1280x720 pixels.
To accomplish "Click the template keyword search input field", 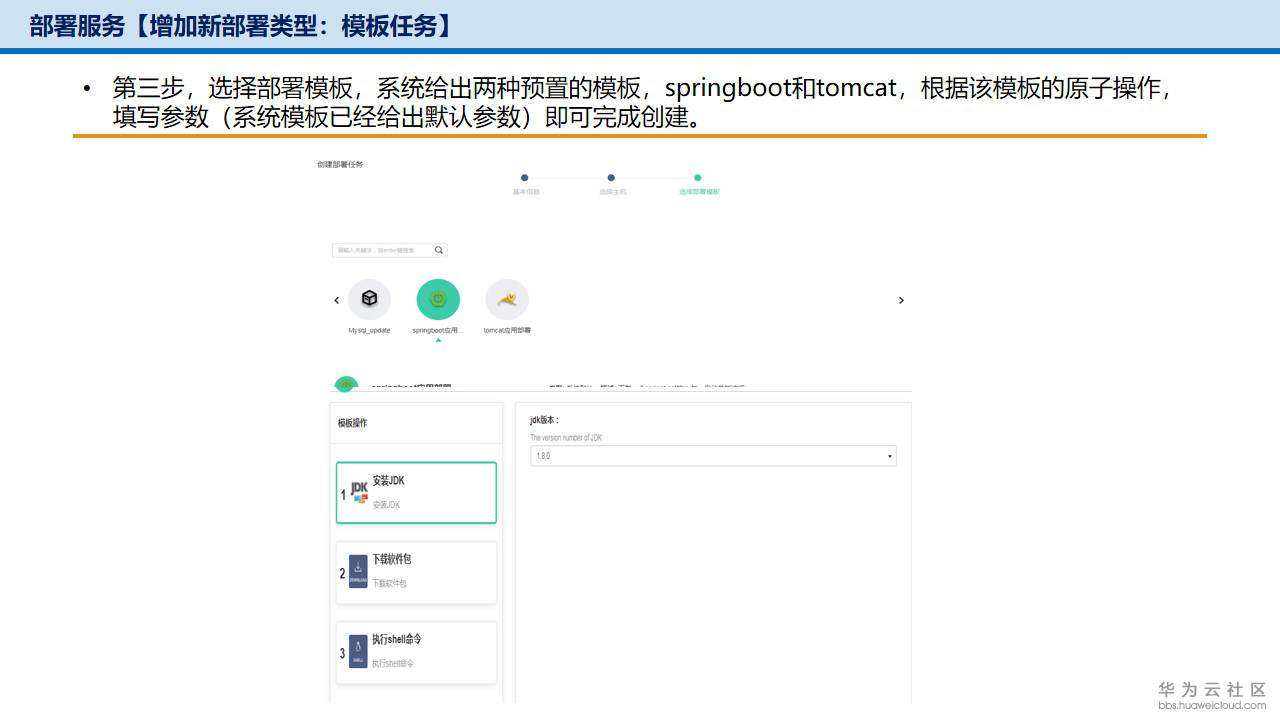I will click(385, 250).
